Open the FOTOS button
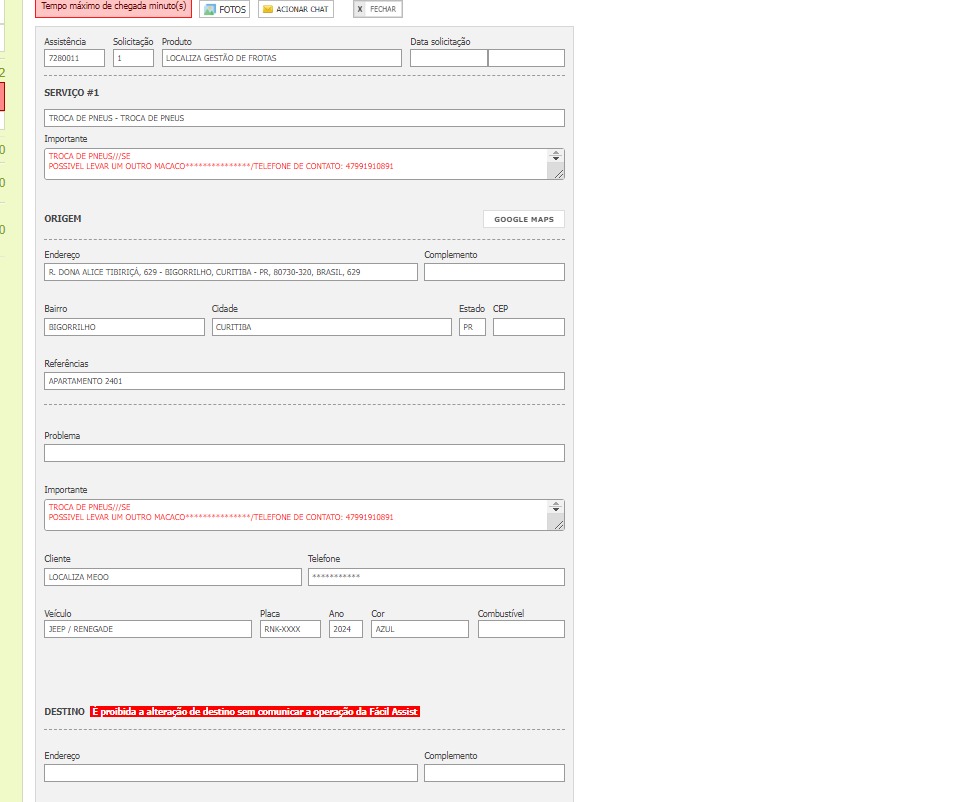This screenshot has width=980, height=802. click(x=224, y=9)
